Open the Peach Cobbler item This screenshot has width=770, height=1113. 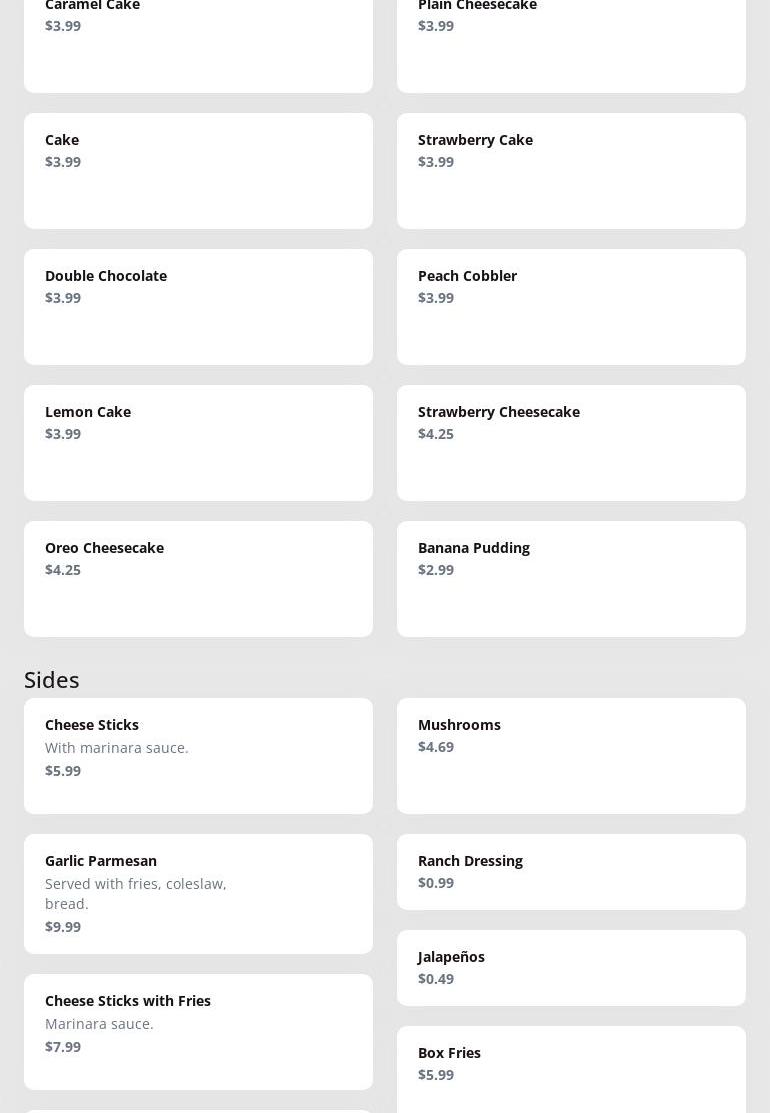pyautogui.click(x=571, y=306)
